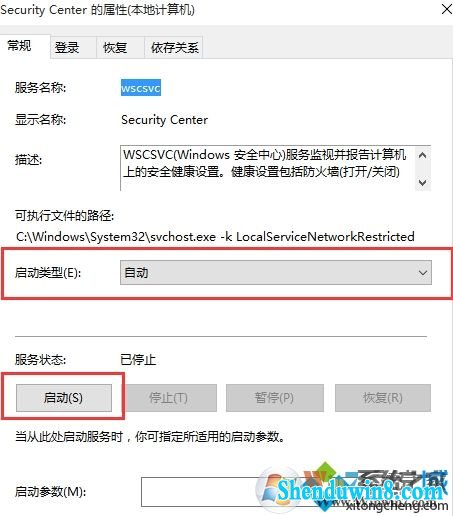Screen dimensions: 453x516
Task: Open the 自动 startup type combo box
Action: pyautogui.click(x=276, y=273)
